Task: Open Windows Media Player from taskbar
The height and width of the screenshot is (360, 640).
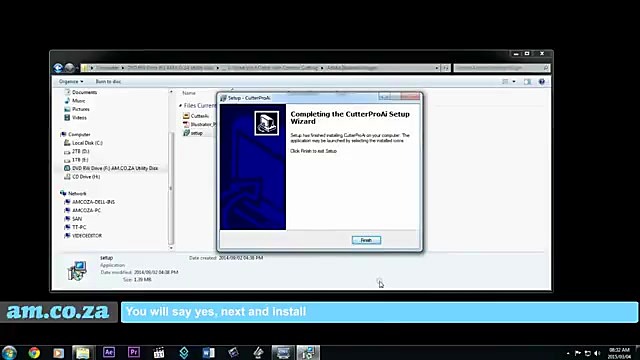Action: click(58, 353)
